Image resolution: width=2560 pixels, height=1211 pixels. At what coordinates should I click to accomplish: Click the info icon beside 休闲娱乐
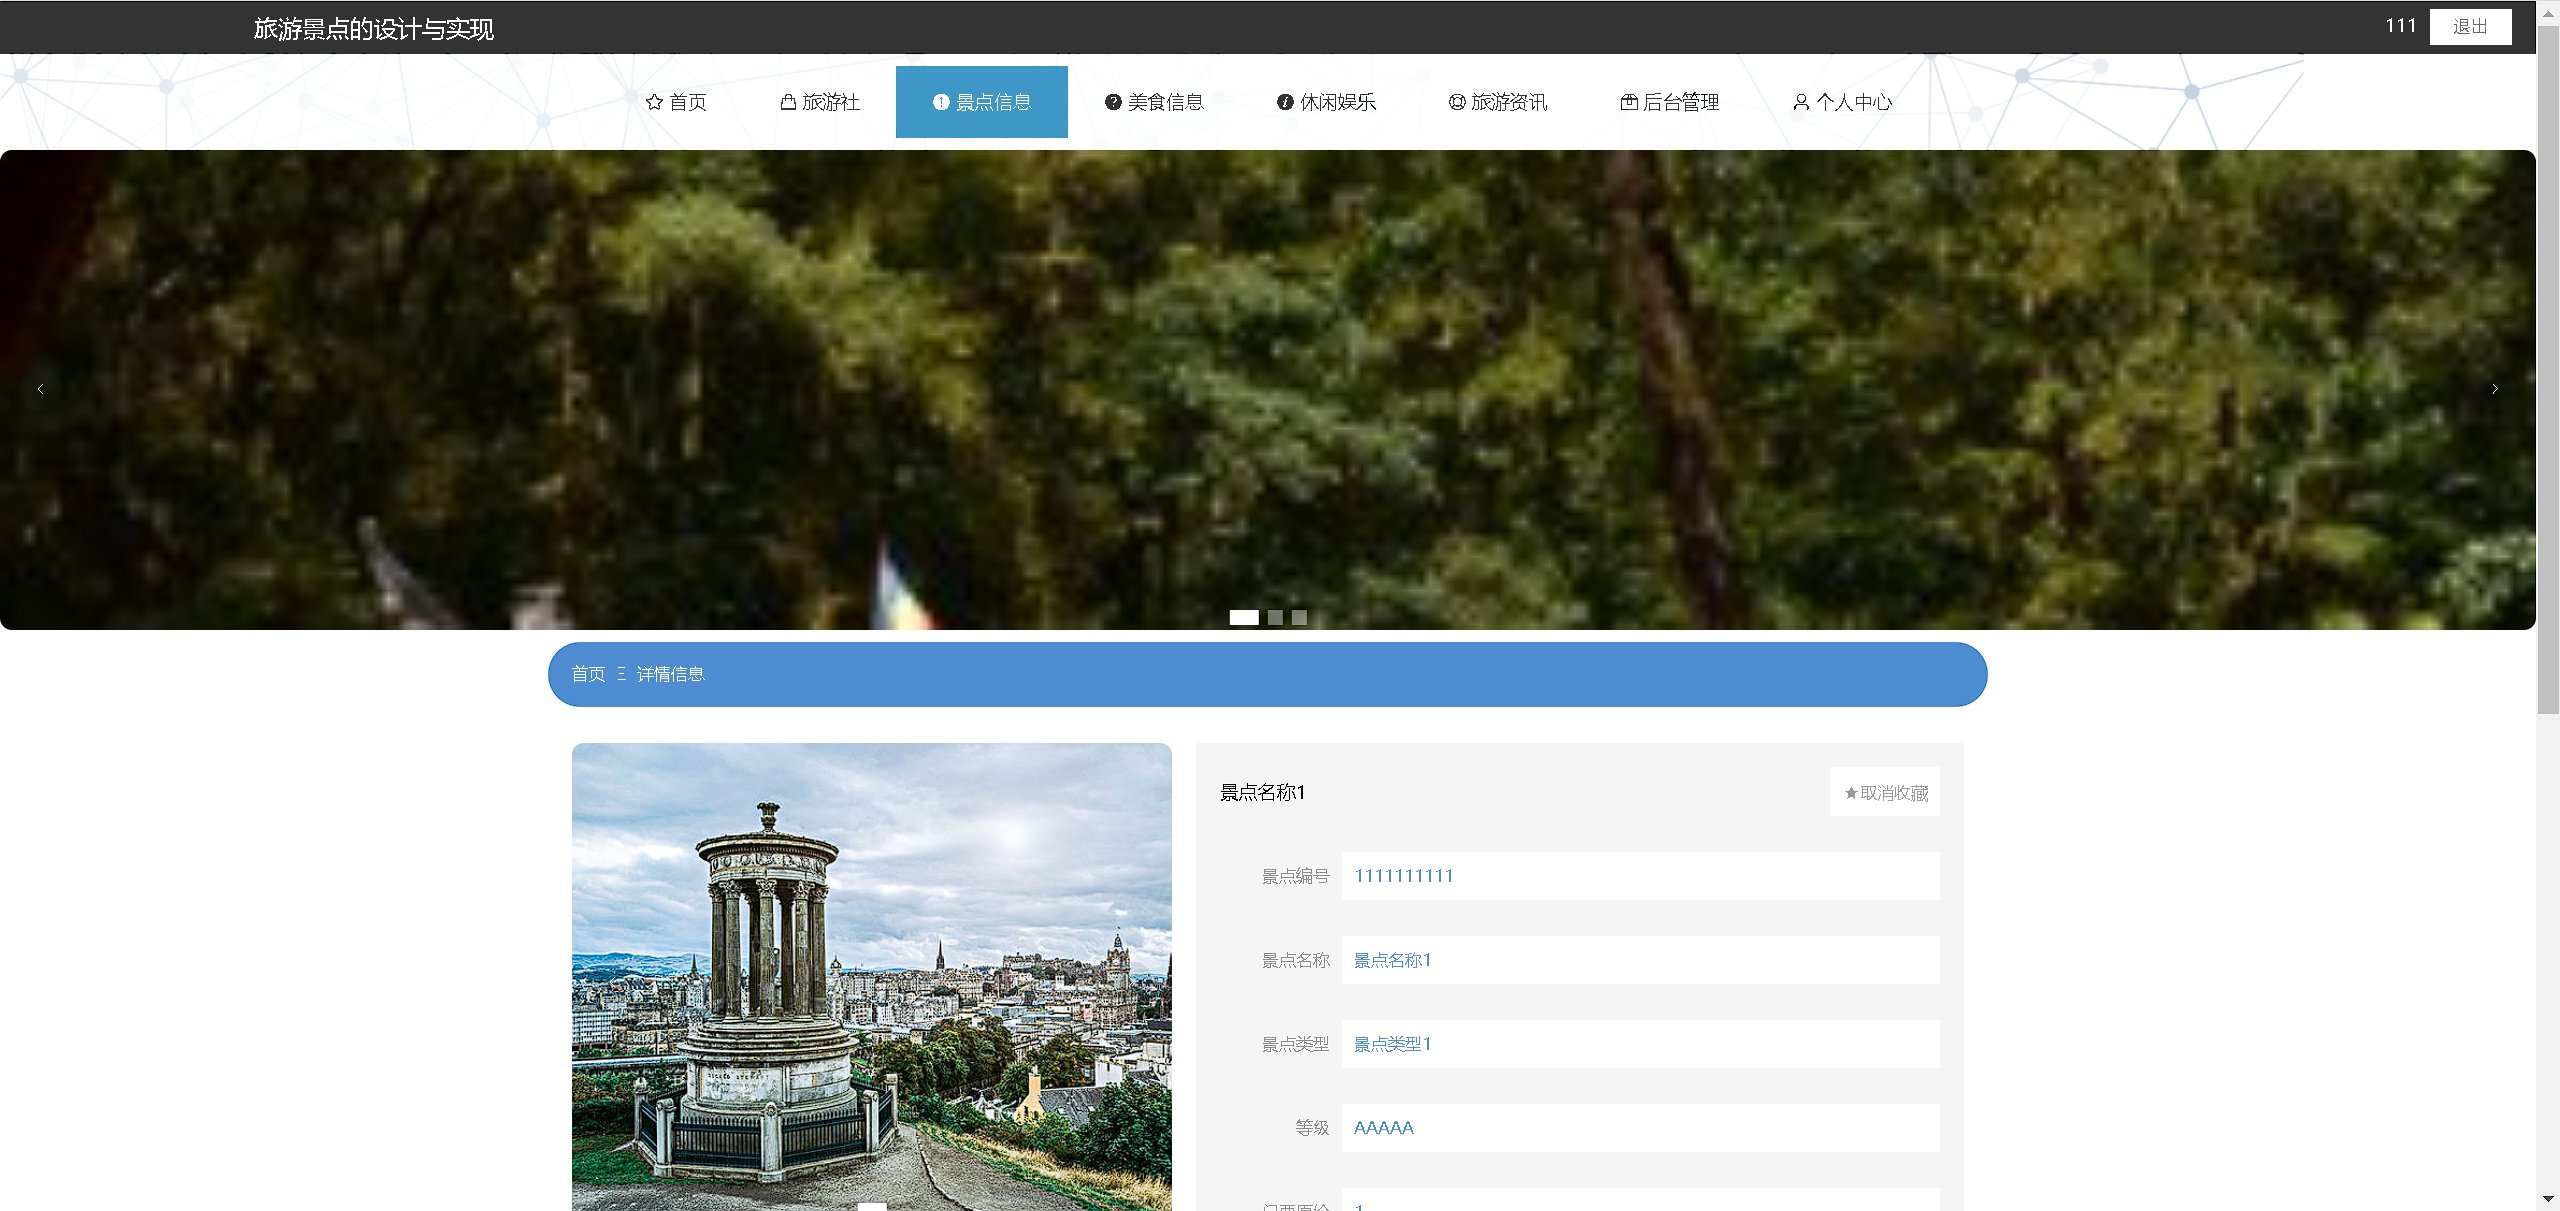point(1285,102)
